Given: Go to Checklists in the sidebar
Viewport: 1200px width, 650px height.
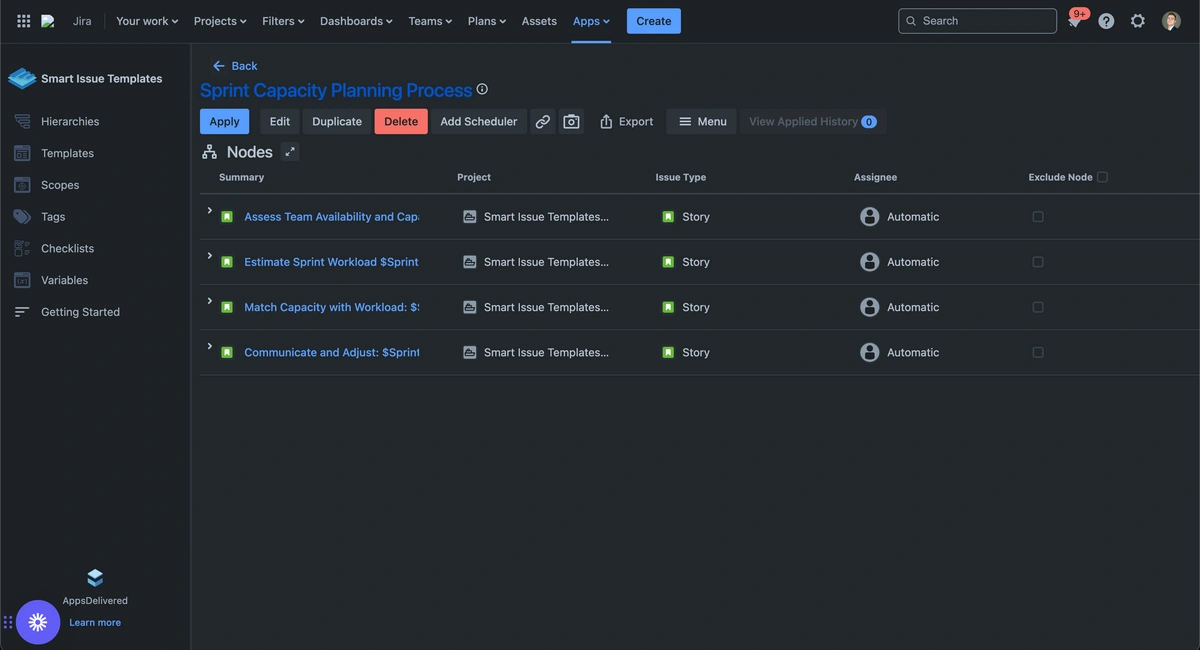Looking at the screenshot, I should pos(67,248).
